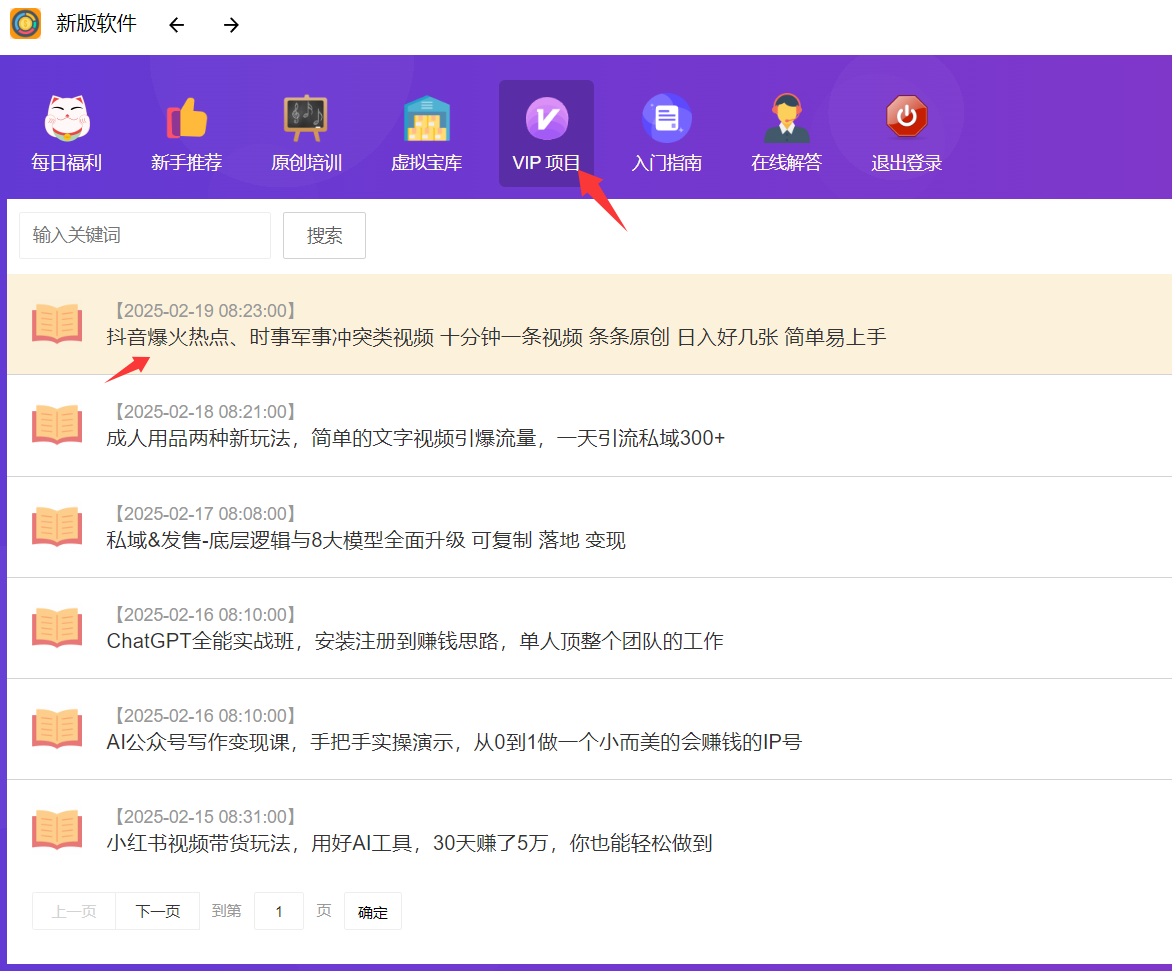Click the thumbs-up 新手推荐 icon
1172x971 pixels.
click(x=187, y=118)
